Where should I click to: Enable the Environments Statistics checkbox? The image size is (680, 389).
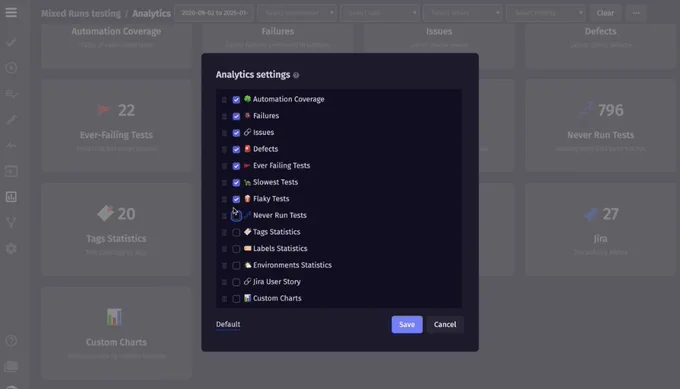pos(236,265)
